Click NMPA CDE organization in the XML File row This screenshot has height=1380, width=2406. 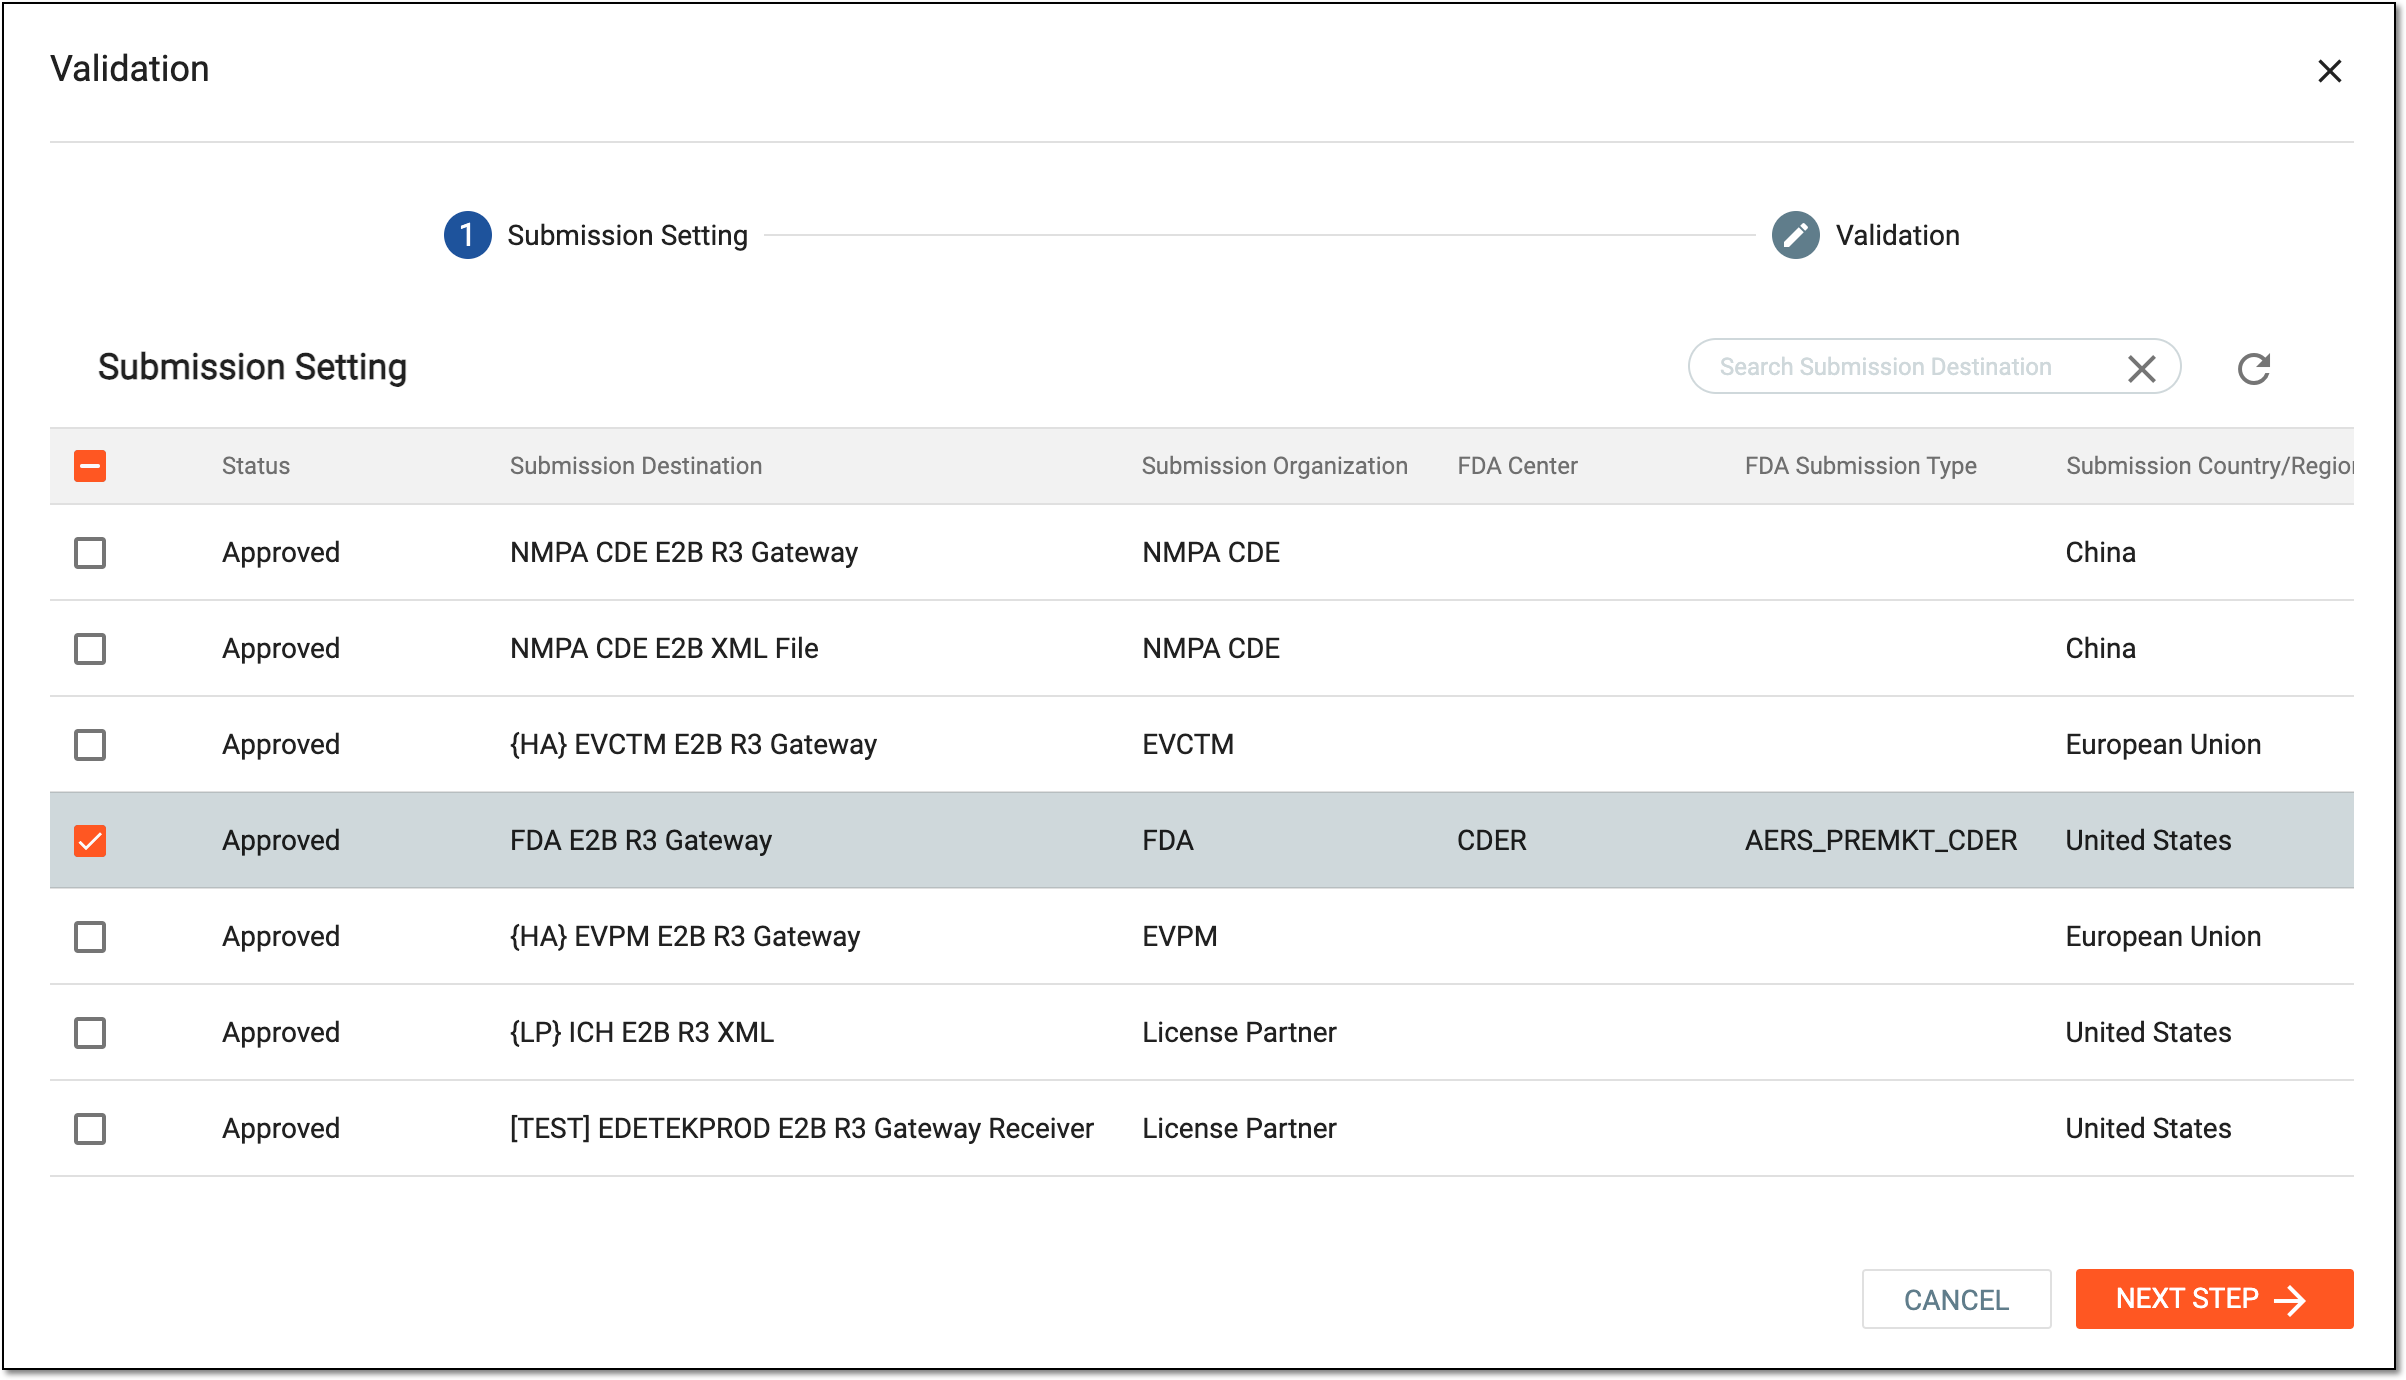point(1211,649)
